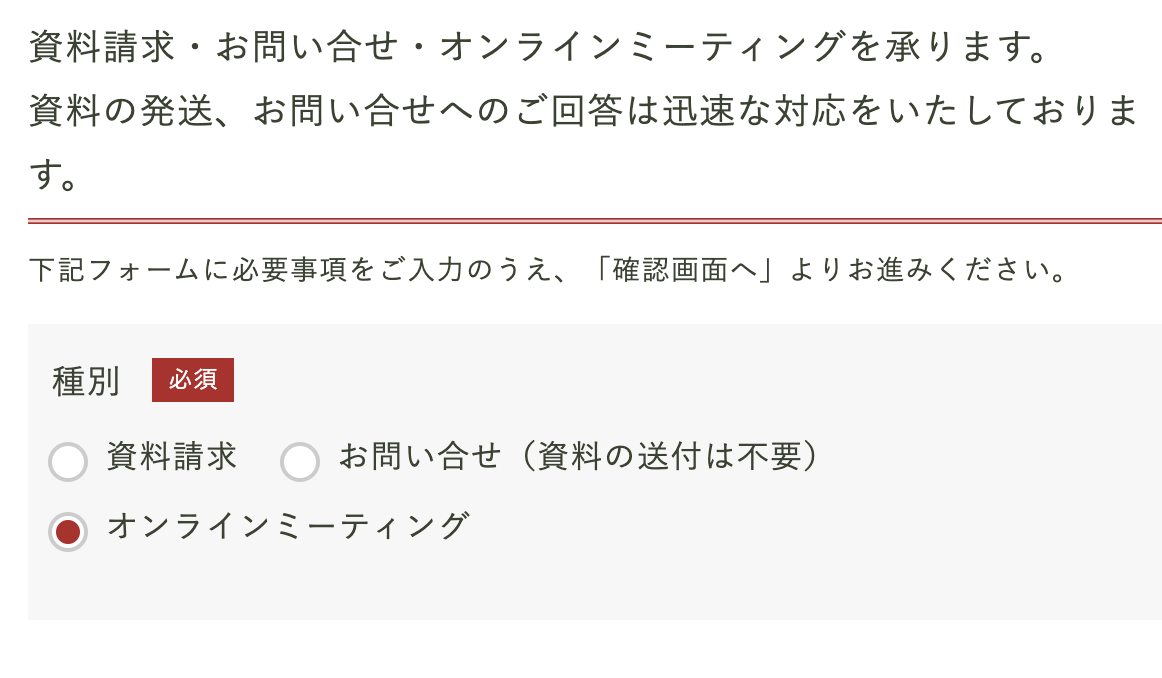Image resolution: width=1162 pixels, height=678 pixels.
Task: Click the red double divider line
Action: (594, 220)
